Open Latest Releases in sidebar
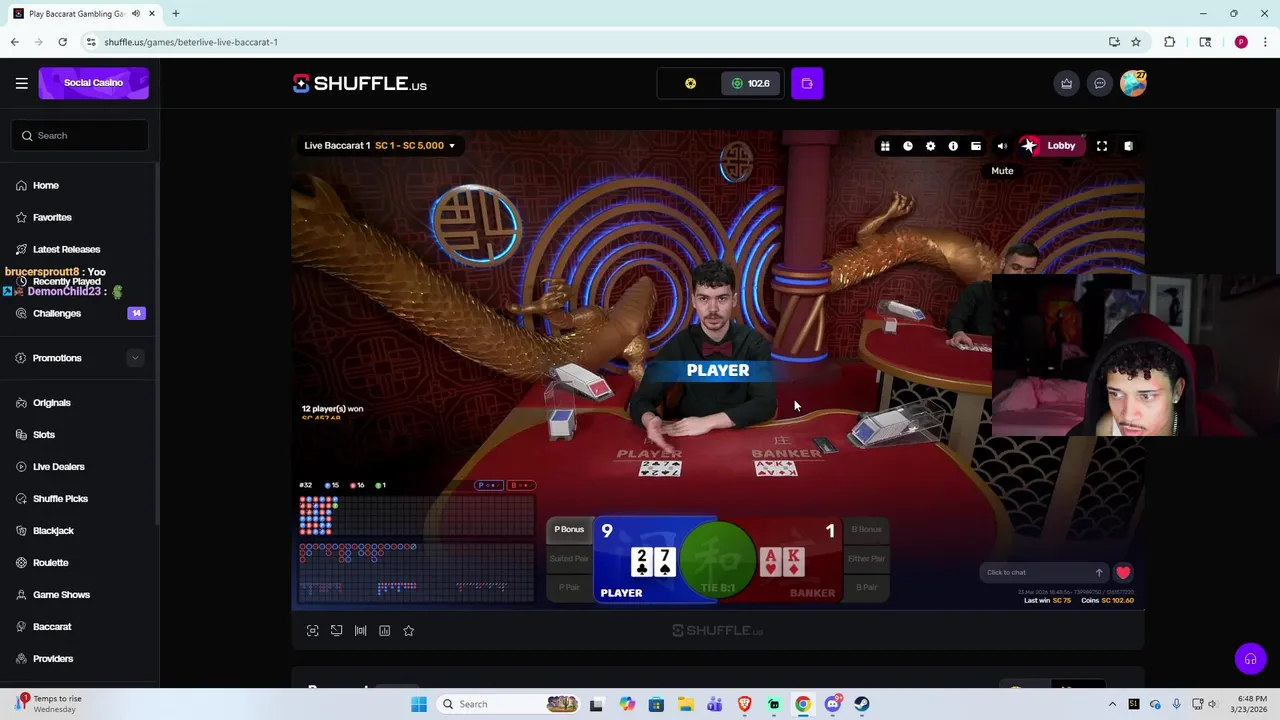1280x720 pixels. (x=66, y=249)
